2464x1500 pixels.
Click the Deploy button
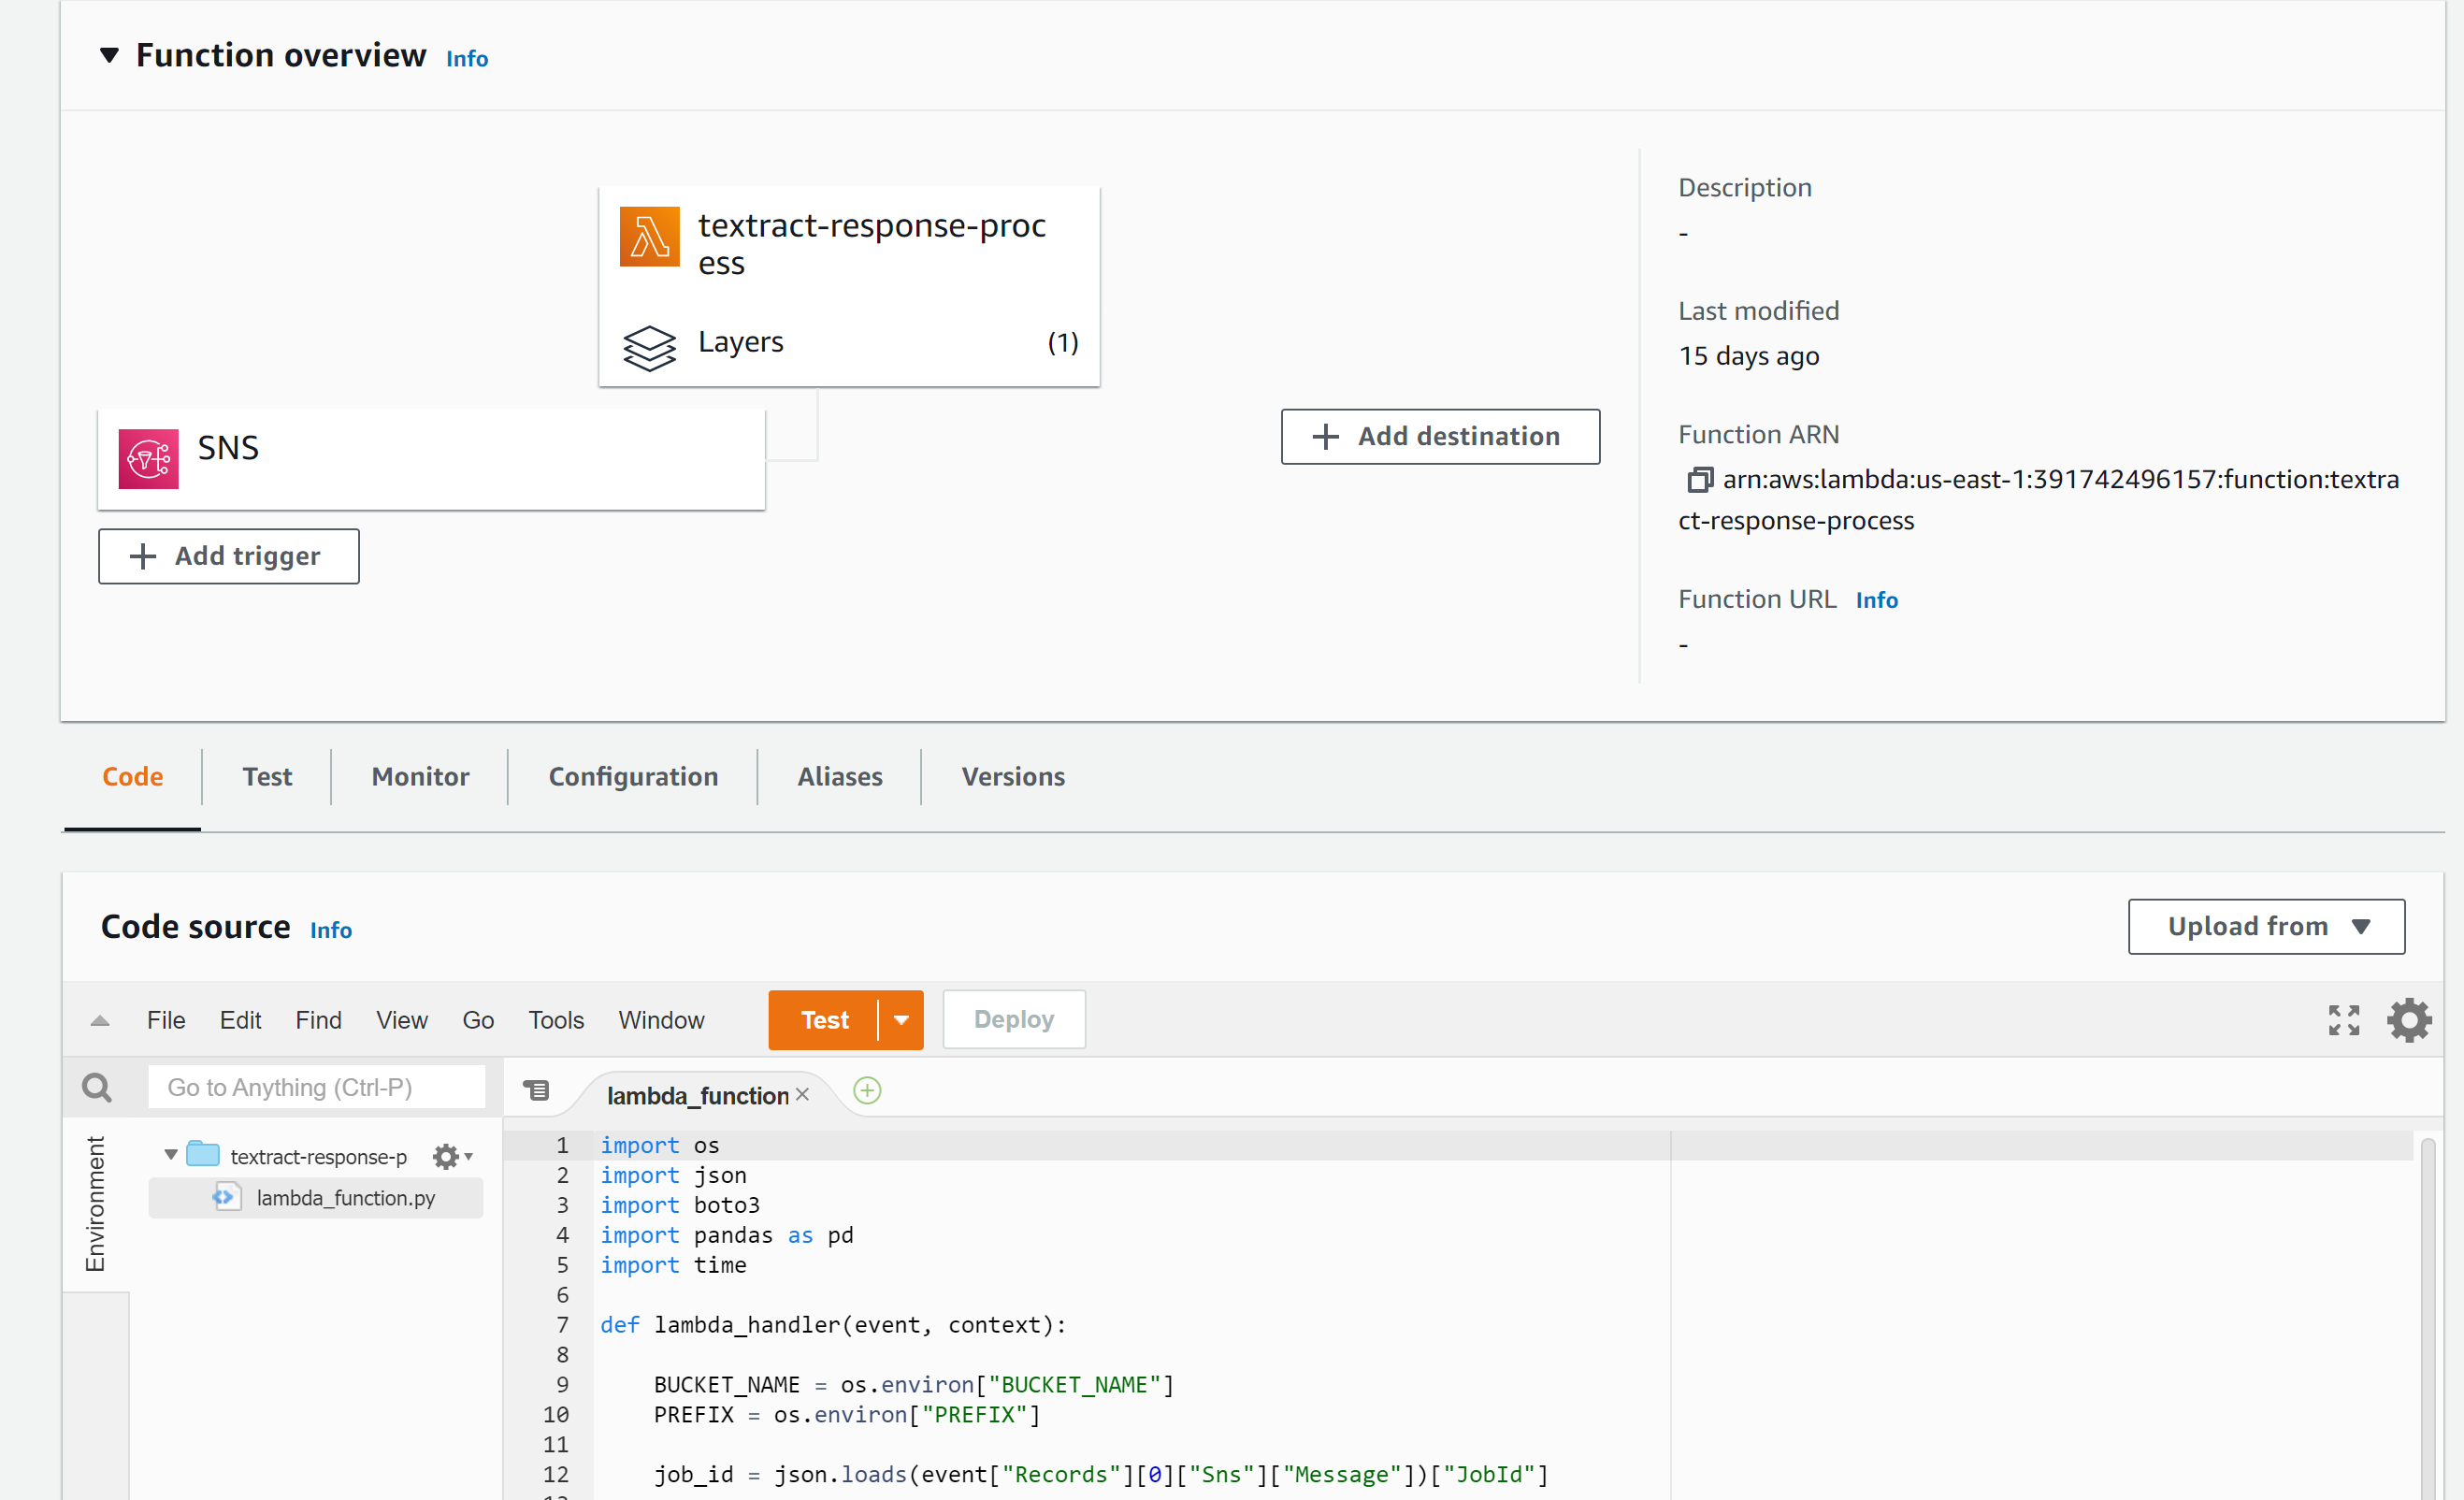click(1013, 1018)
